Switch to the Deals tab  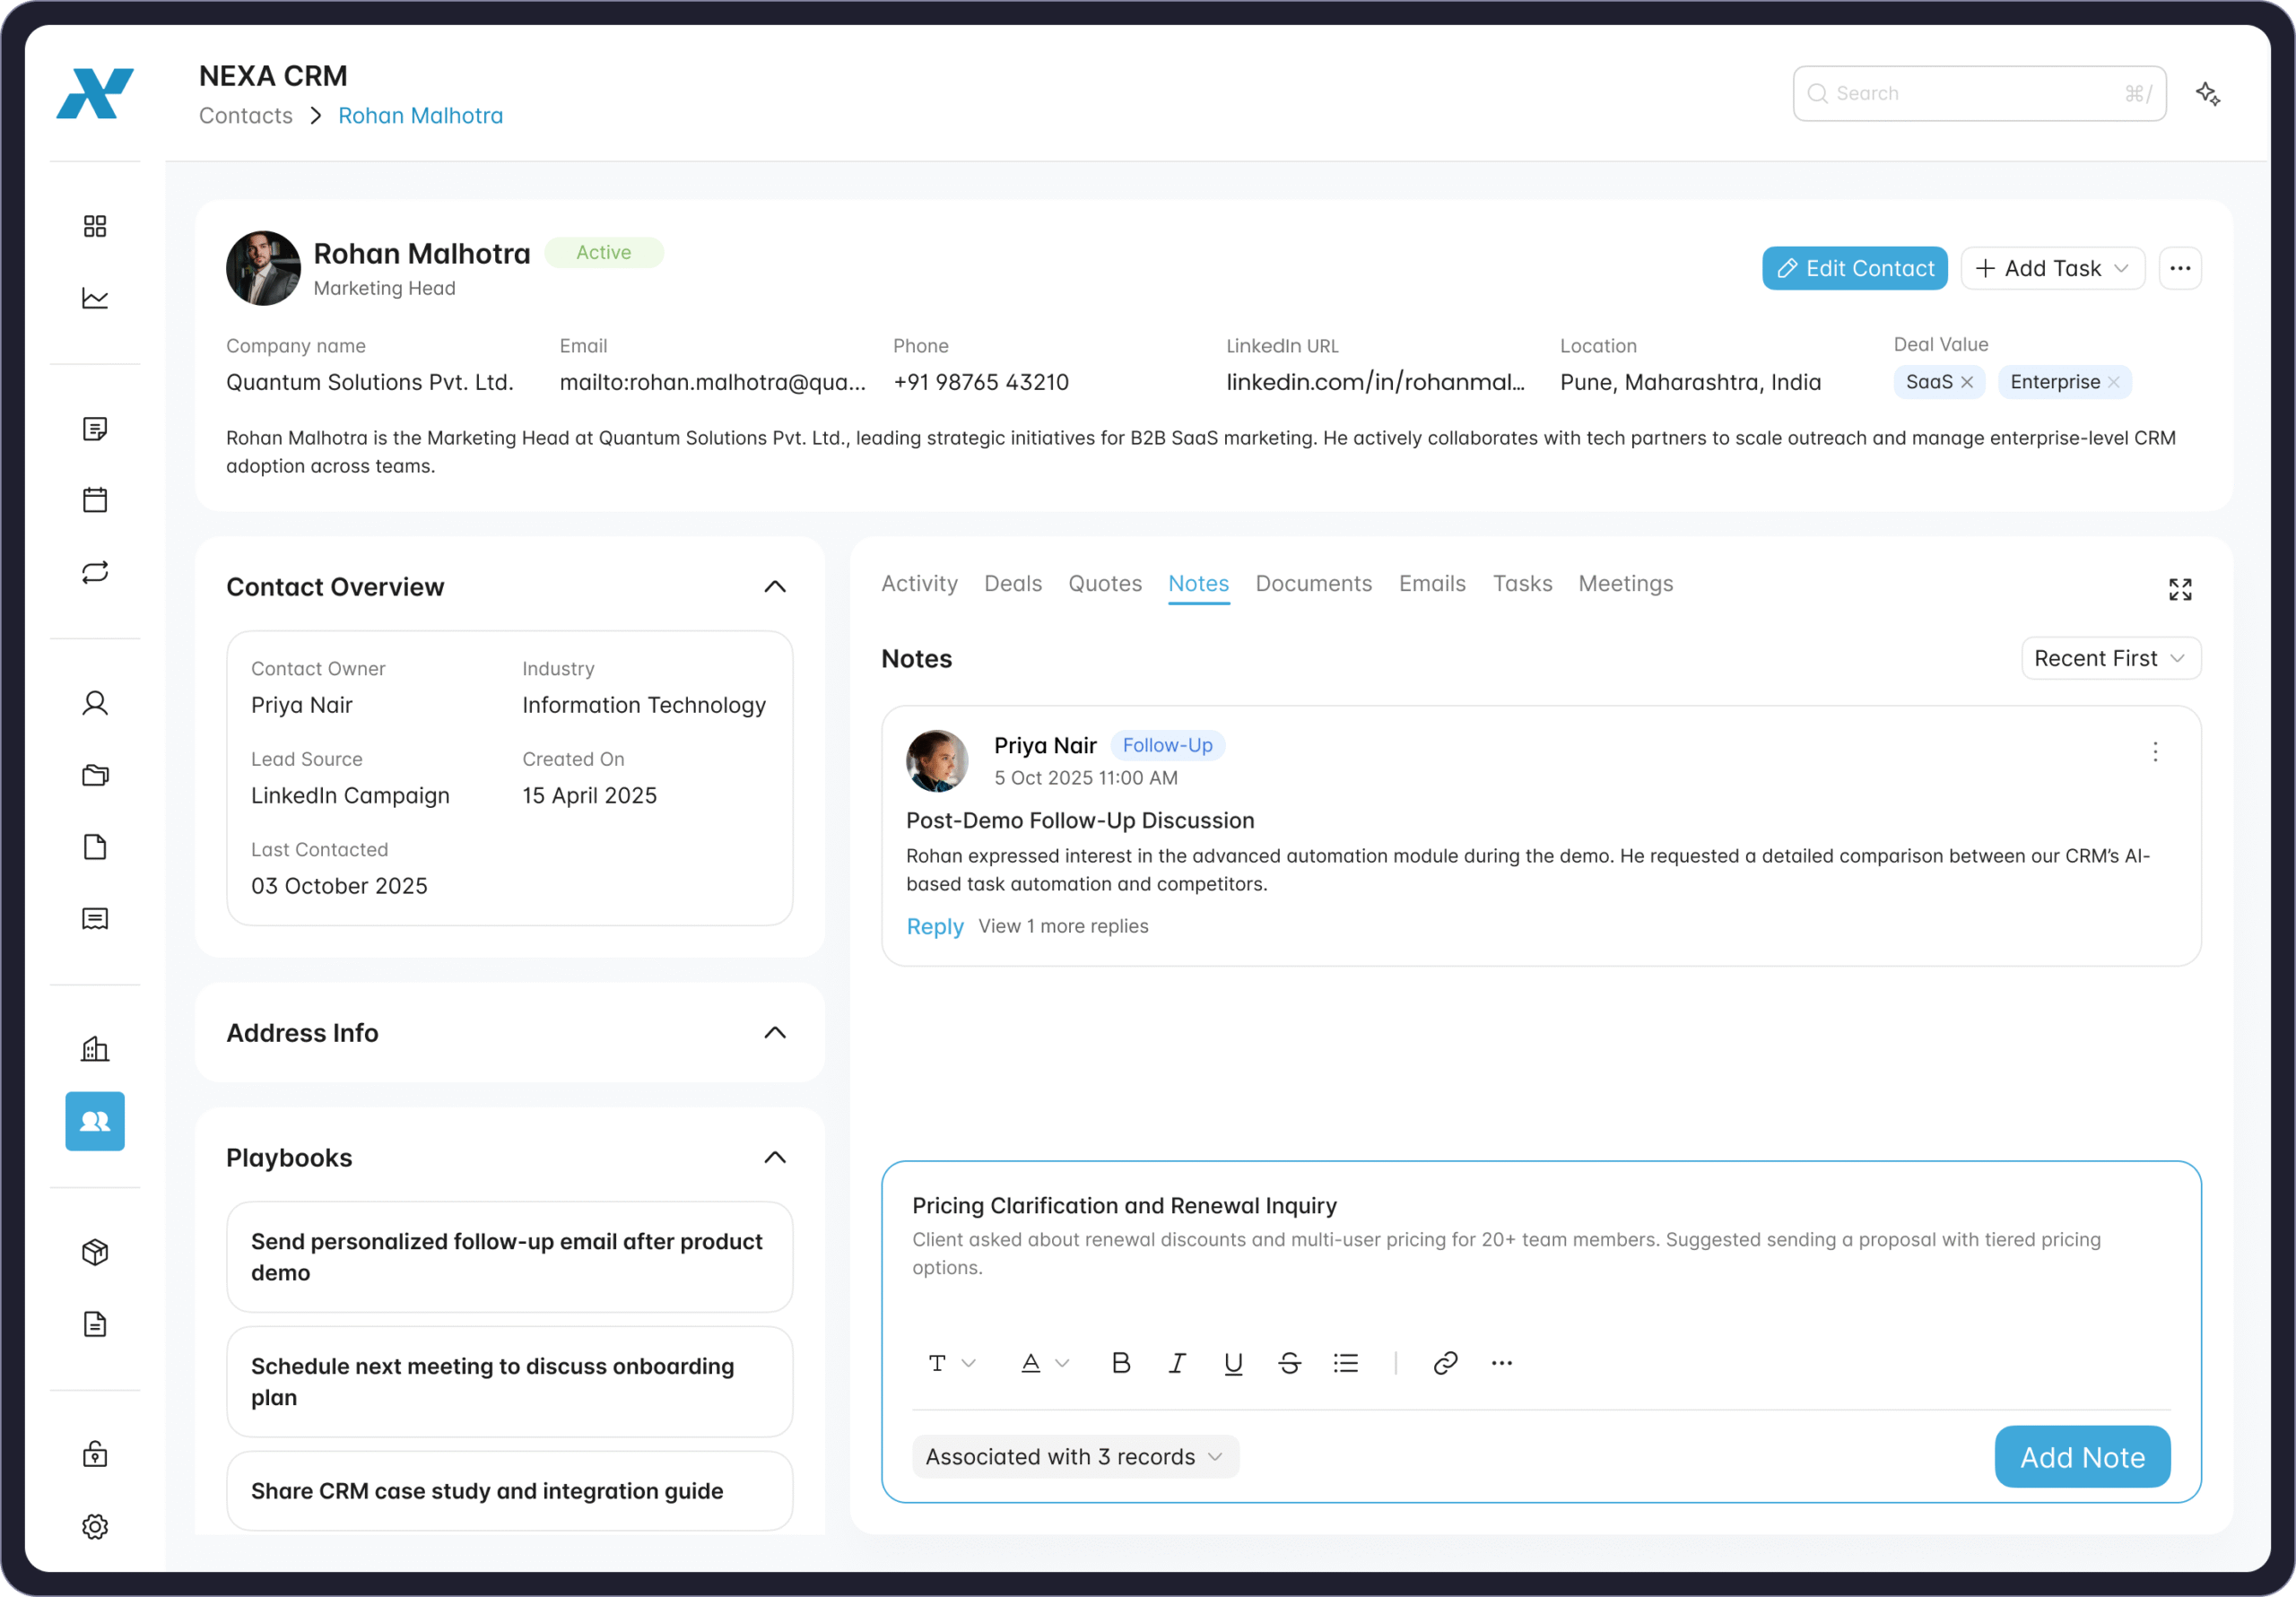(x=1012, y=583)
